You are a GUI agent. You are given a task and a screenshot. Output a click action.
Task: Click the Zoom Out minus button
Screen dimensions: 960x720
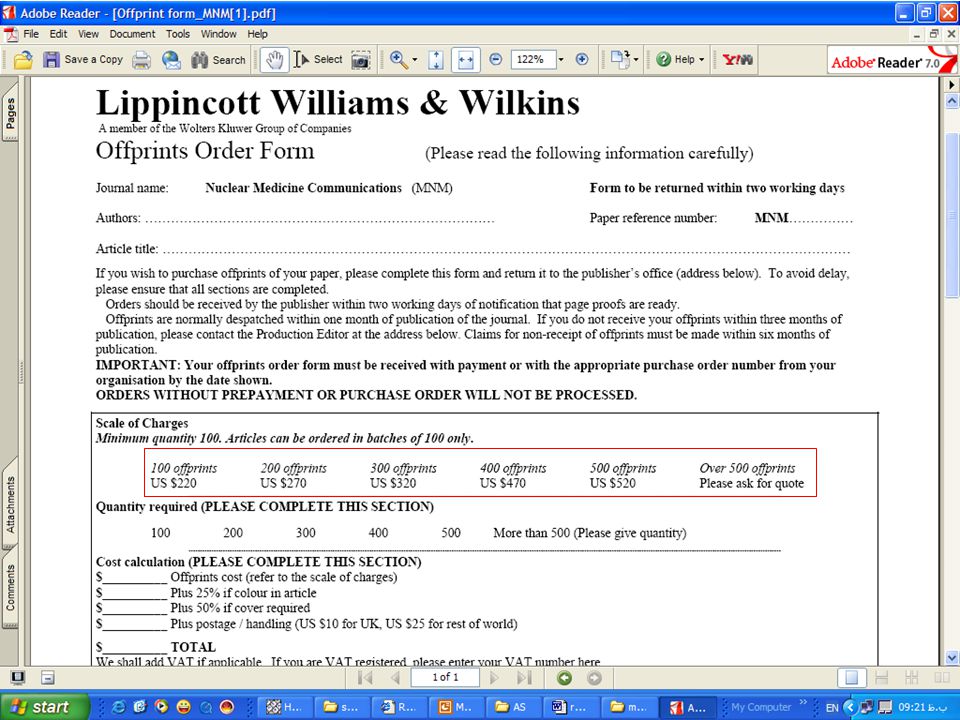coord(496,59)
